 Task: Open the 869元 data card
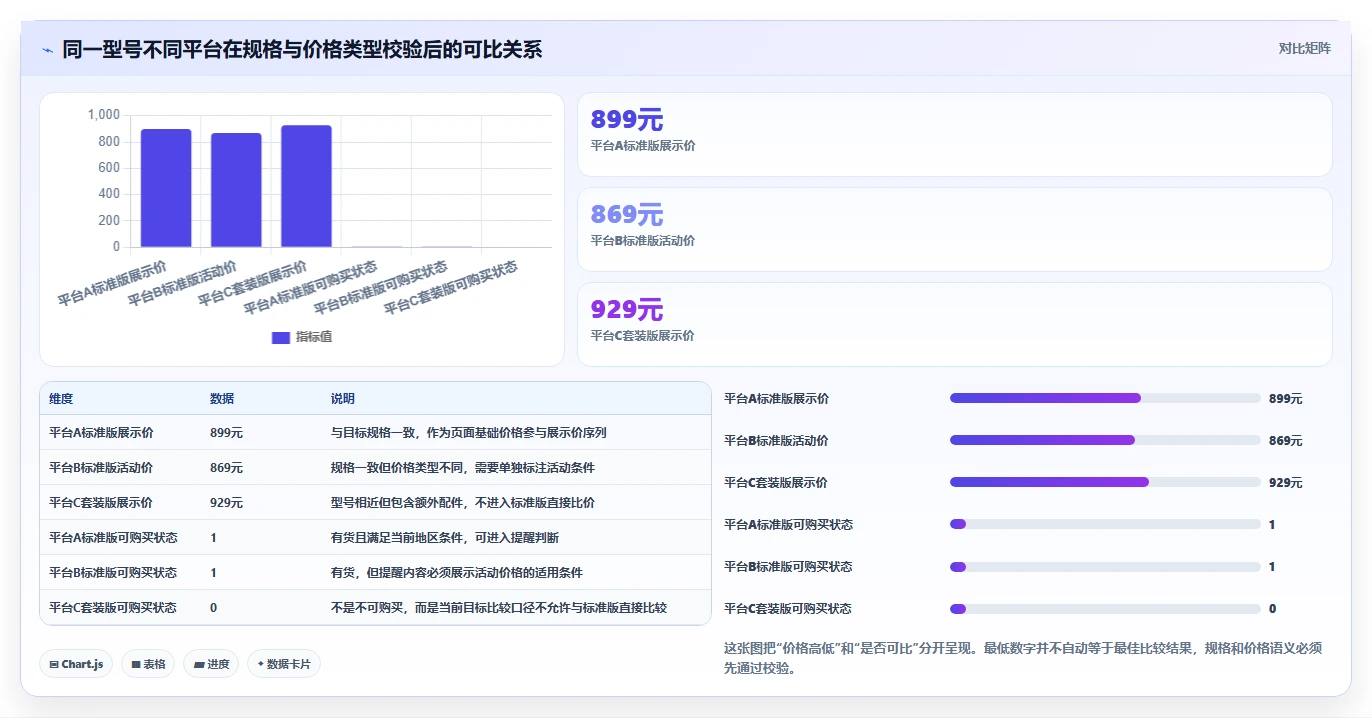point(955,230)
